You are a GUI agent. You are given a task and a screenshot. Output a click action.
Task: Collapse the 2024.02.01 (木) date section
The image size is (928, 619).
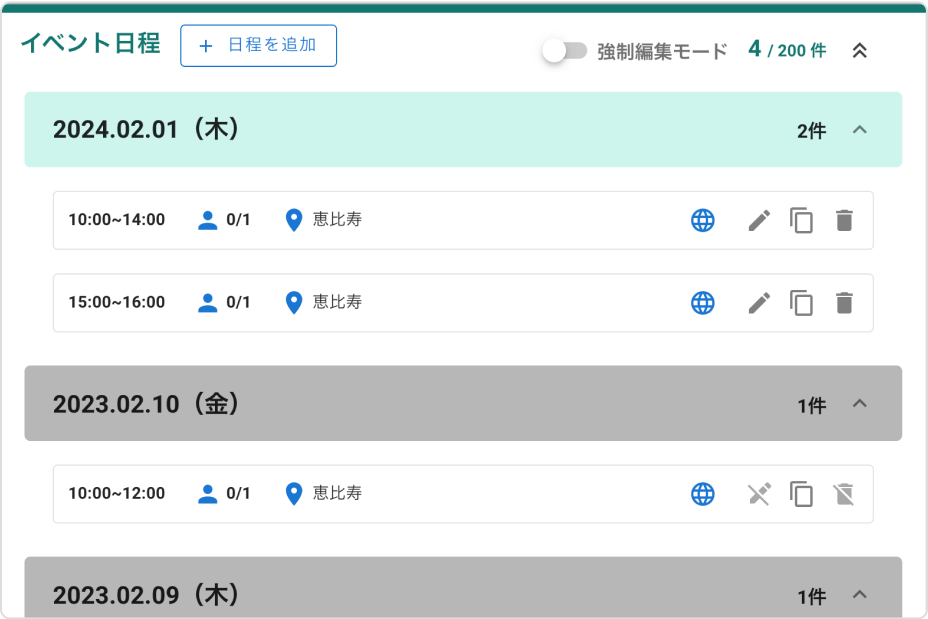tap(859, 130)
